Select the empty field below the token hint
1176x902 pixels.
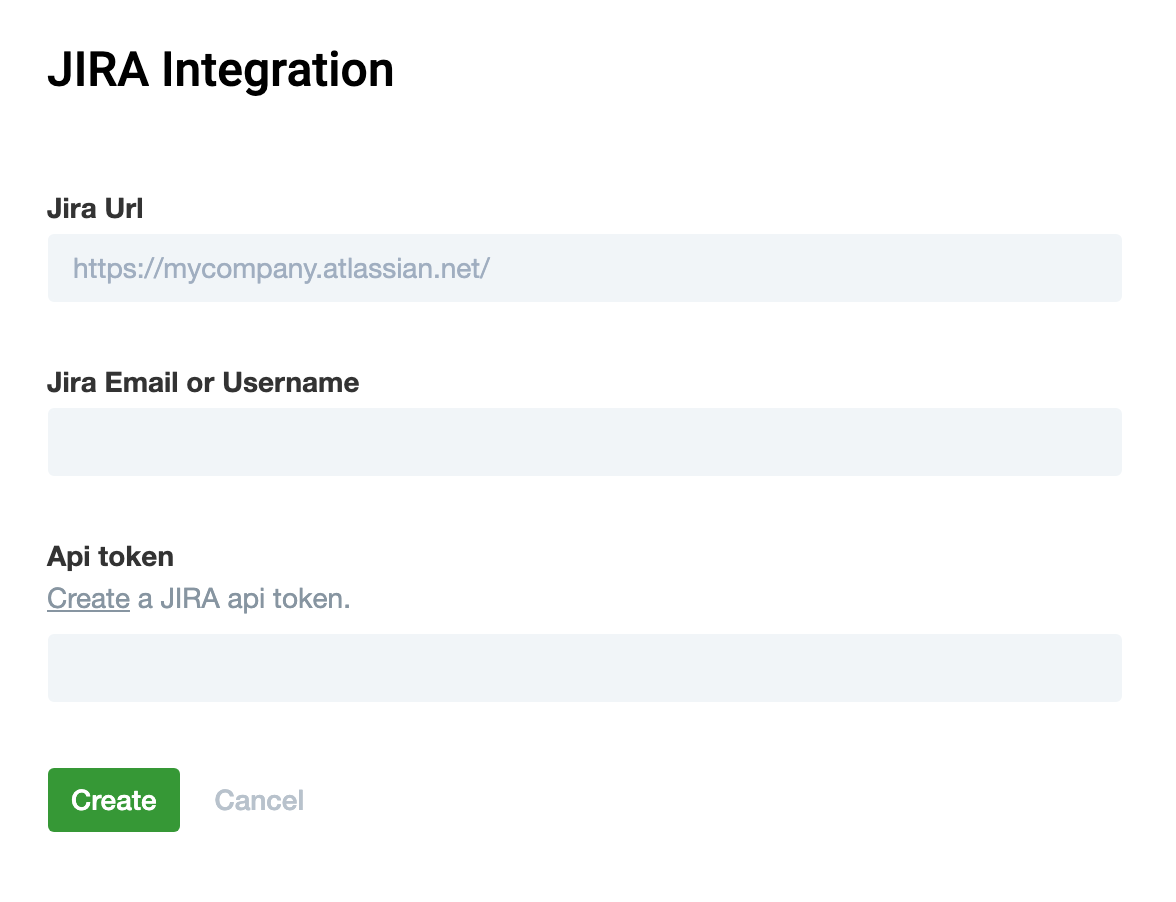pos(584,667)
